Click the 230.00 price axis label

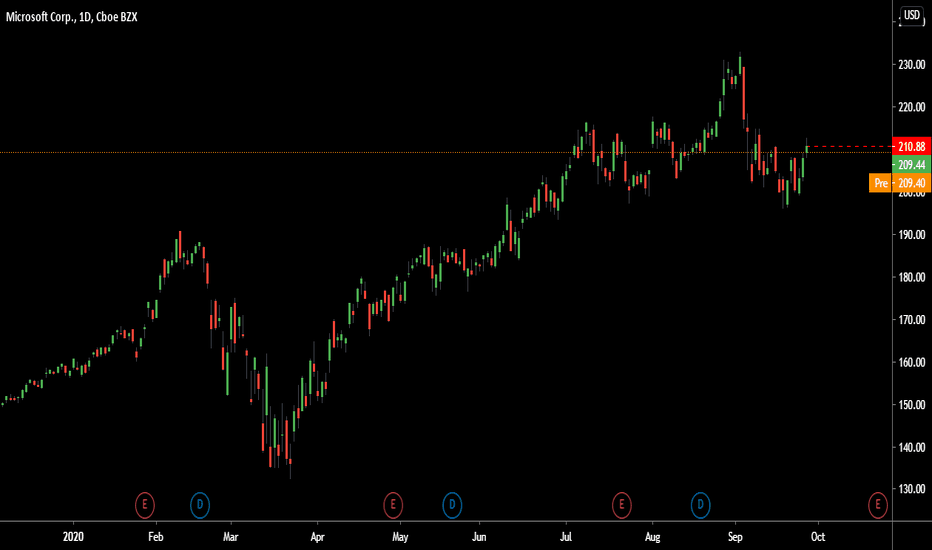click(x=912, y=65)
